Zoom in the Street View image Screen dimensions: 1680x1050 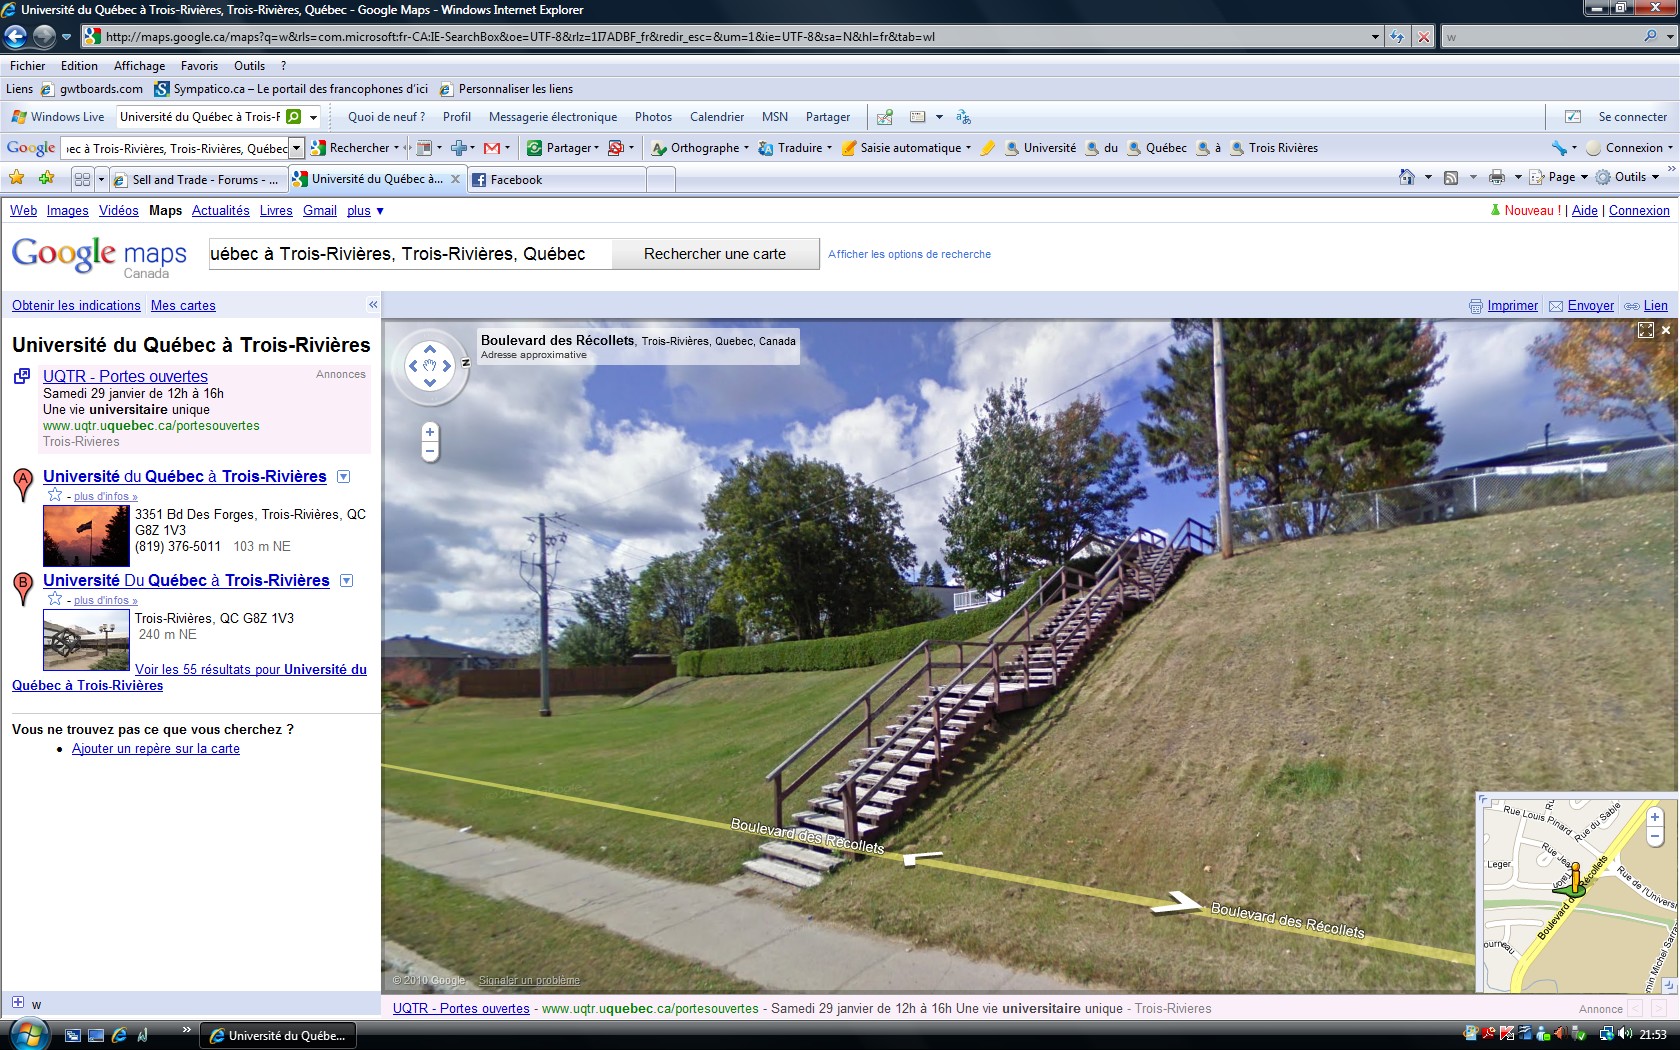point(430,432)
